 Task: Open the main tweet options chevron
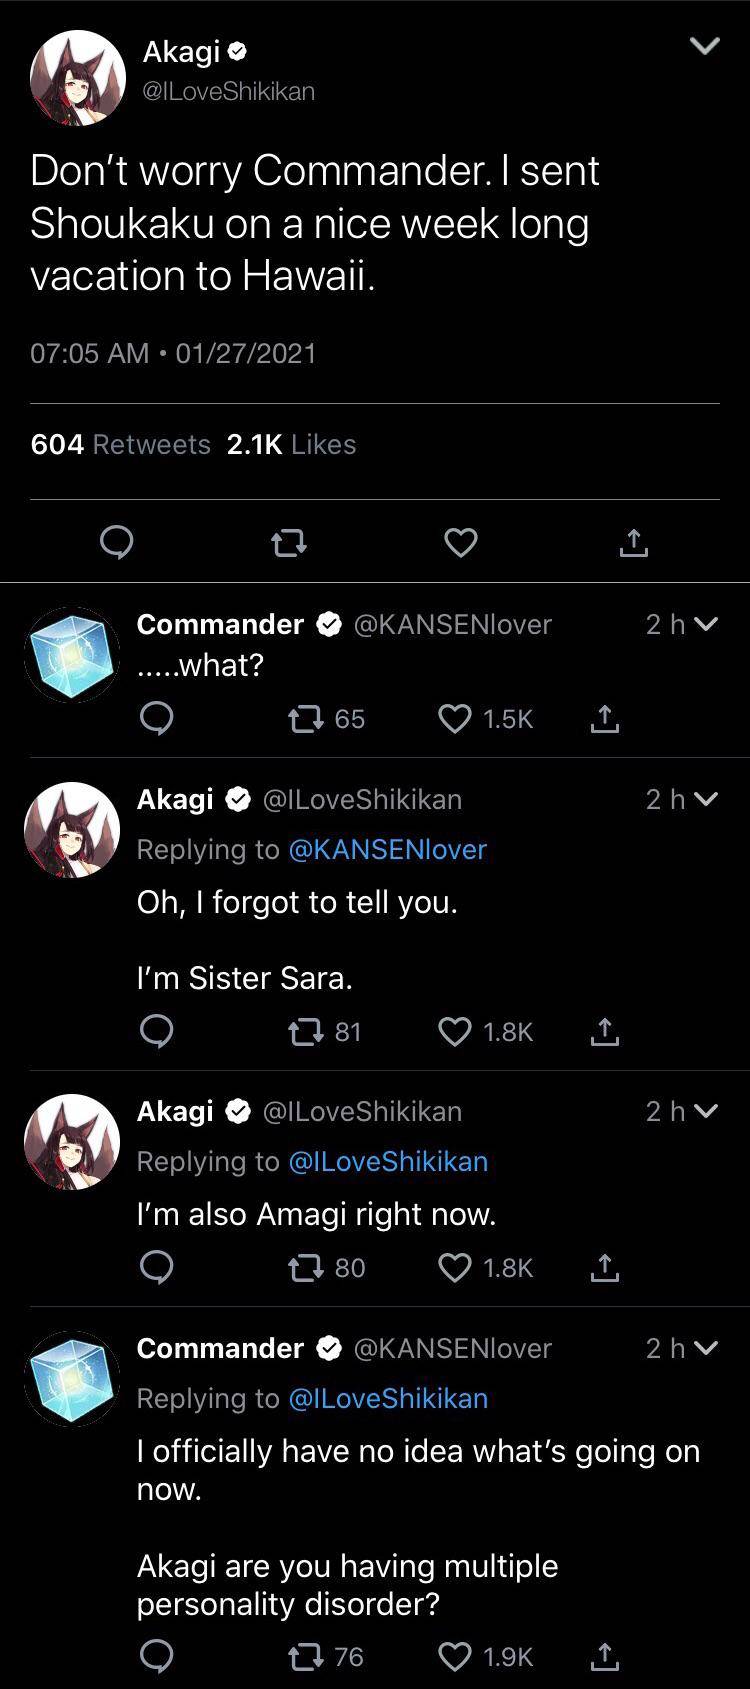(705, 47)
